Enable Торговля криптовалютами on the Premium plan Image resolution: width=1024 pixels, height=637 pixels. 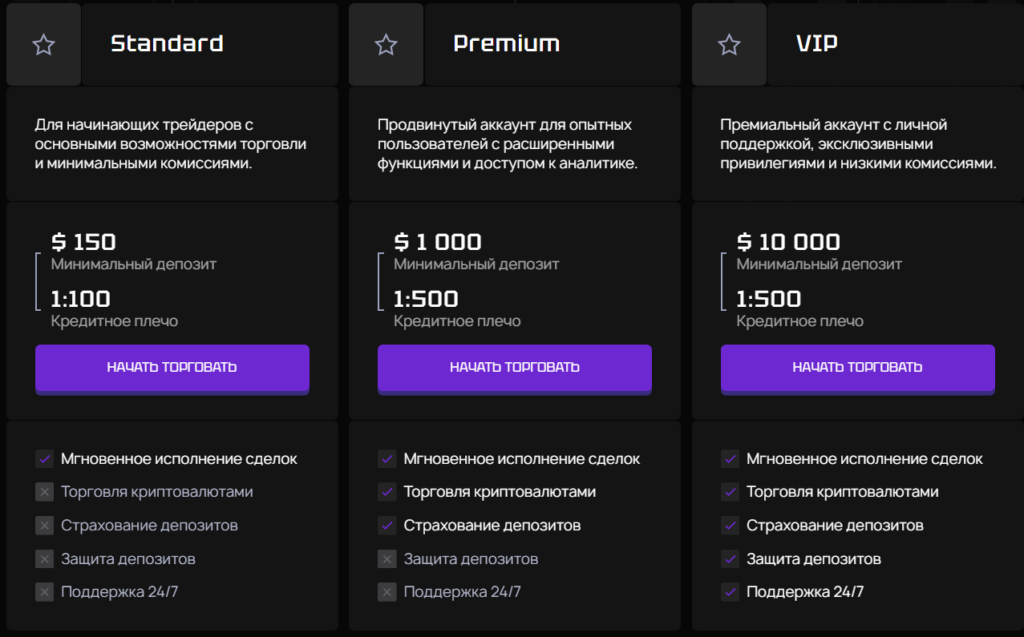(388, 492)
